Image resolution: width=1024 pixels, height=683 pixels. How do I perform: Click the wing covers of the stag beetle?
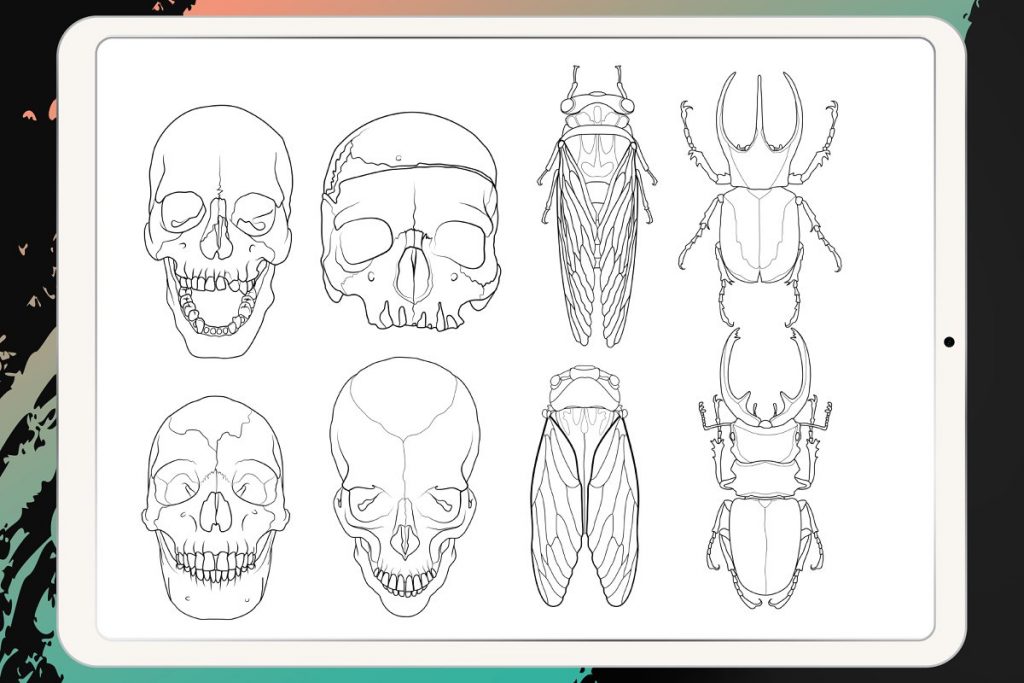765,547
